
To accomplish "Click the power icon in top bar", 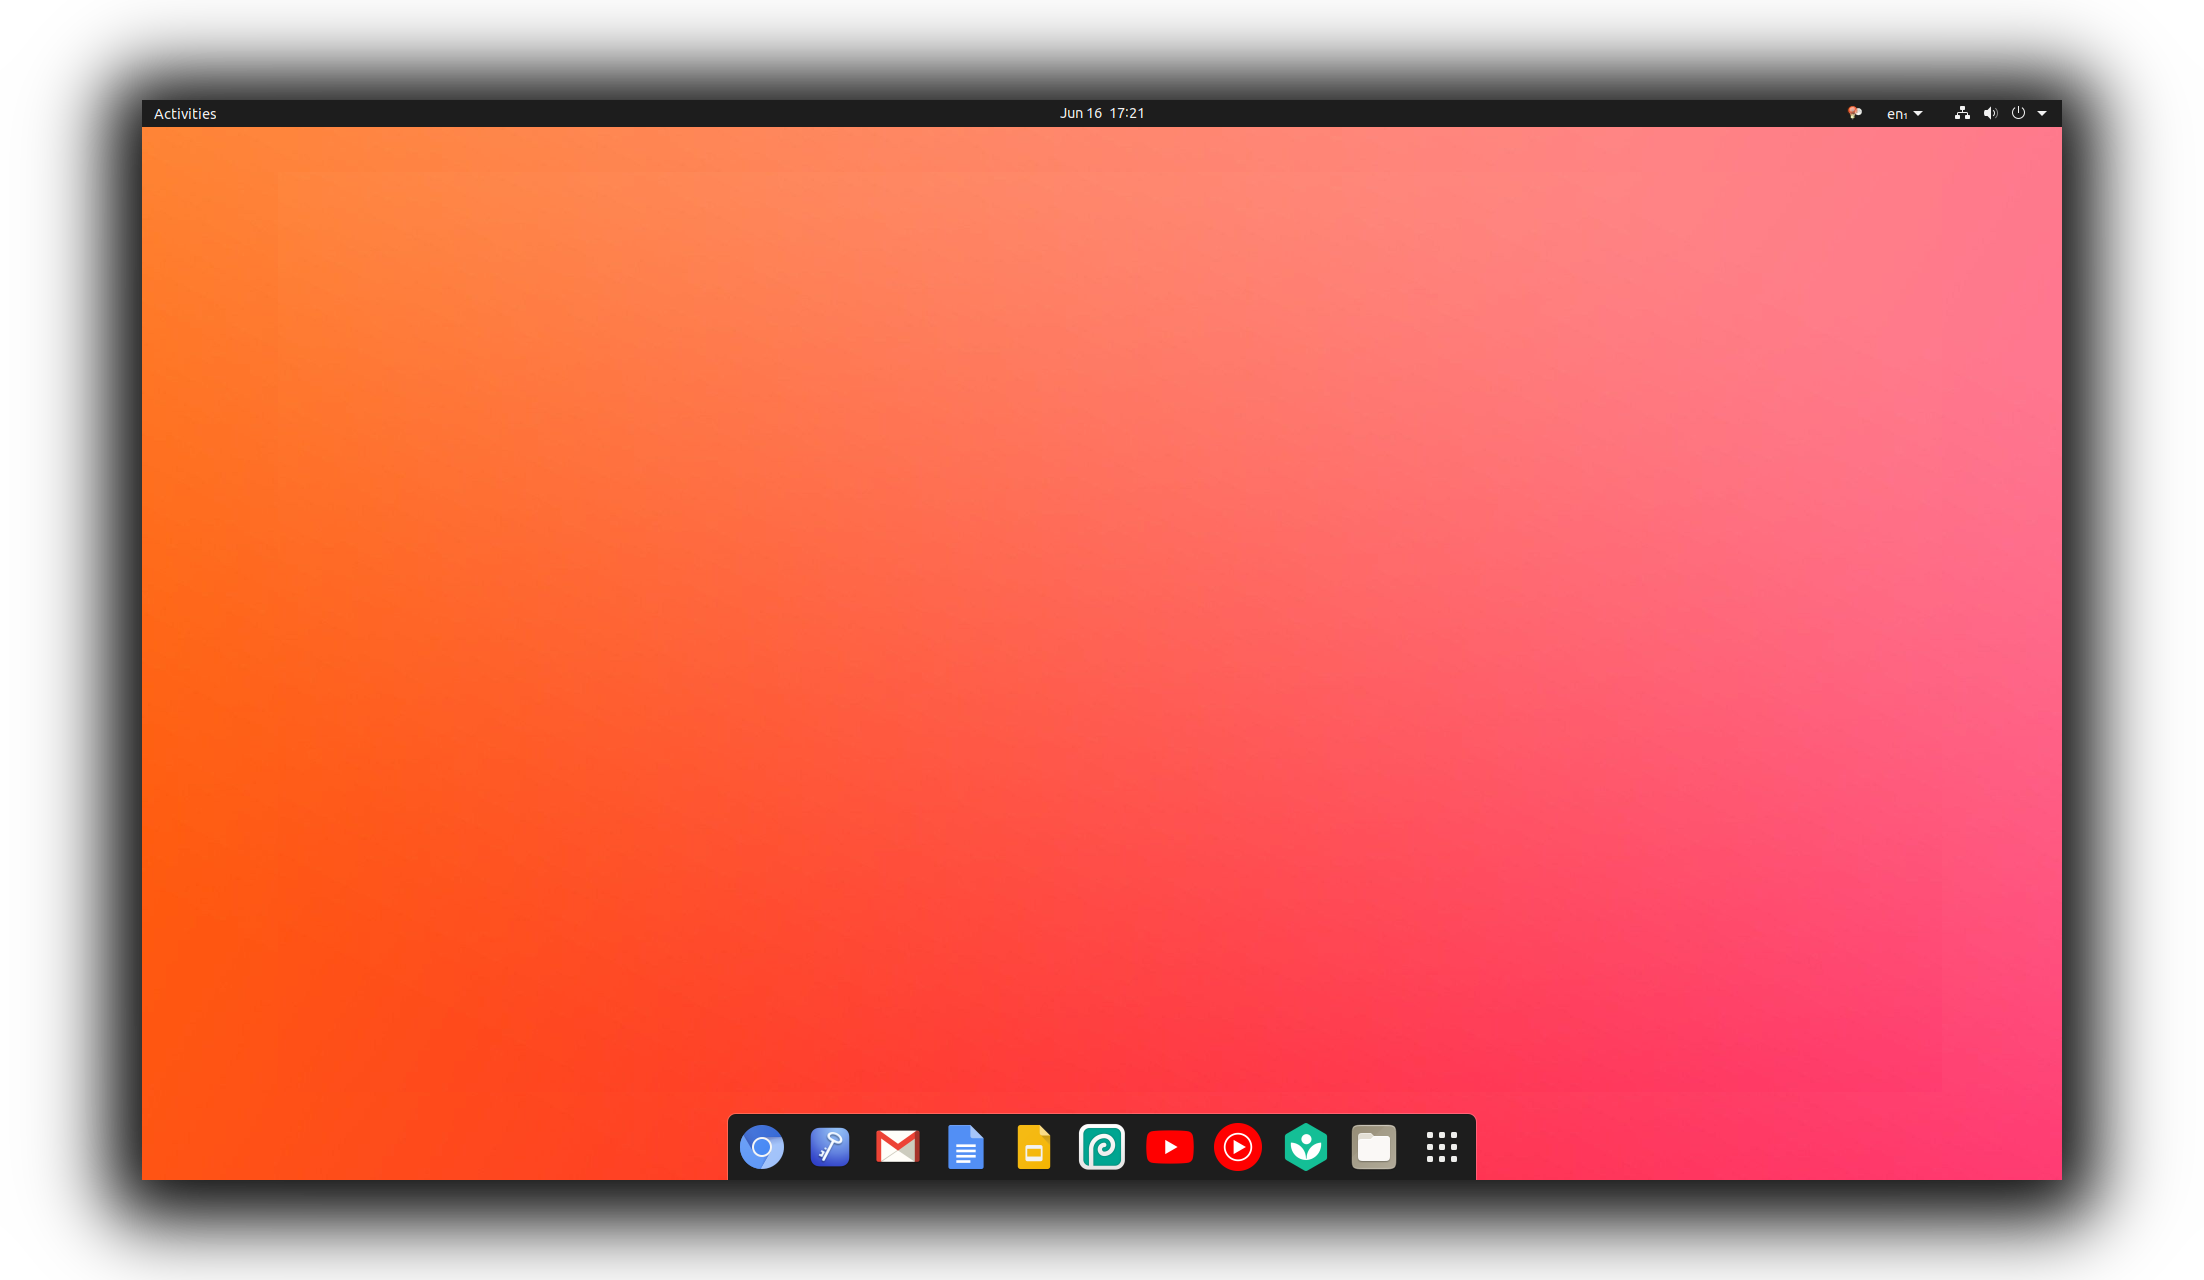I will (2018, 113).
